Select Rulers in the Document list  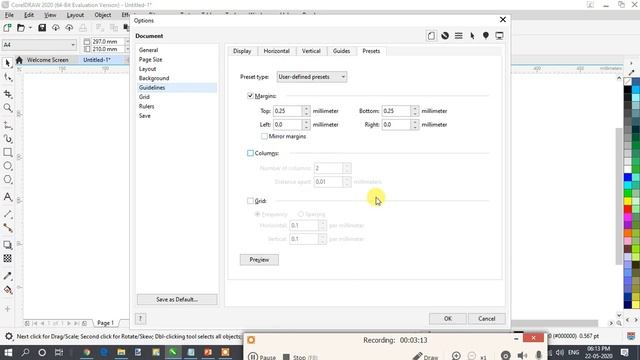pyautogui.click(x=147, y=106)
